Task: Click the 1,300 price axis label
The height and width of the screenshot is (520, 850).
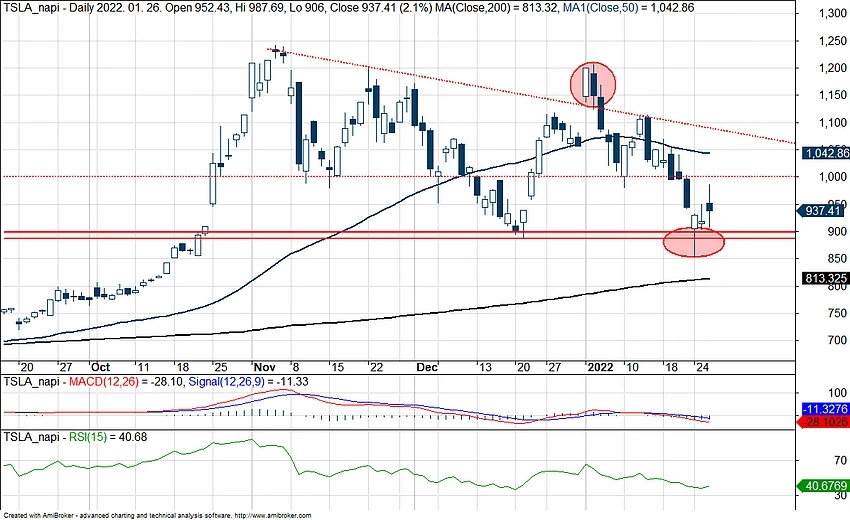Action: click(831, 13)
